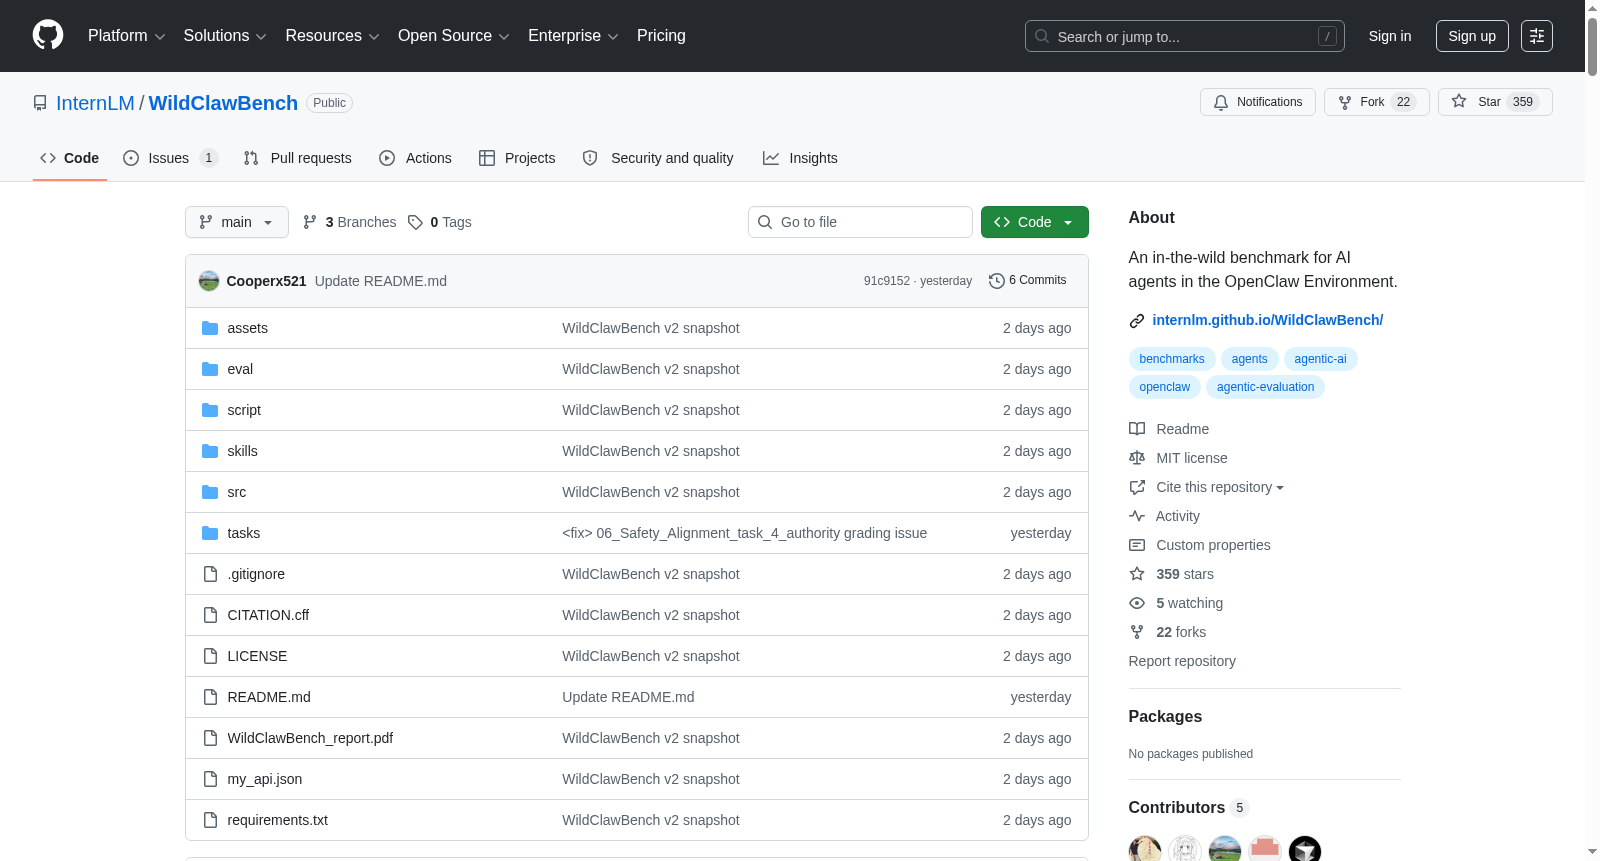Open the command palette menu icon in header
Screen dimensions: 1600x861
click(x=1537, y=36)
